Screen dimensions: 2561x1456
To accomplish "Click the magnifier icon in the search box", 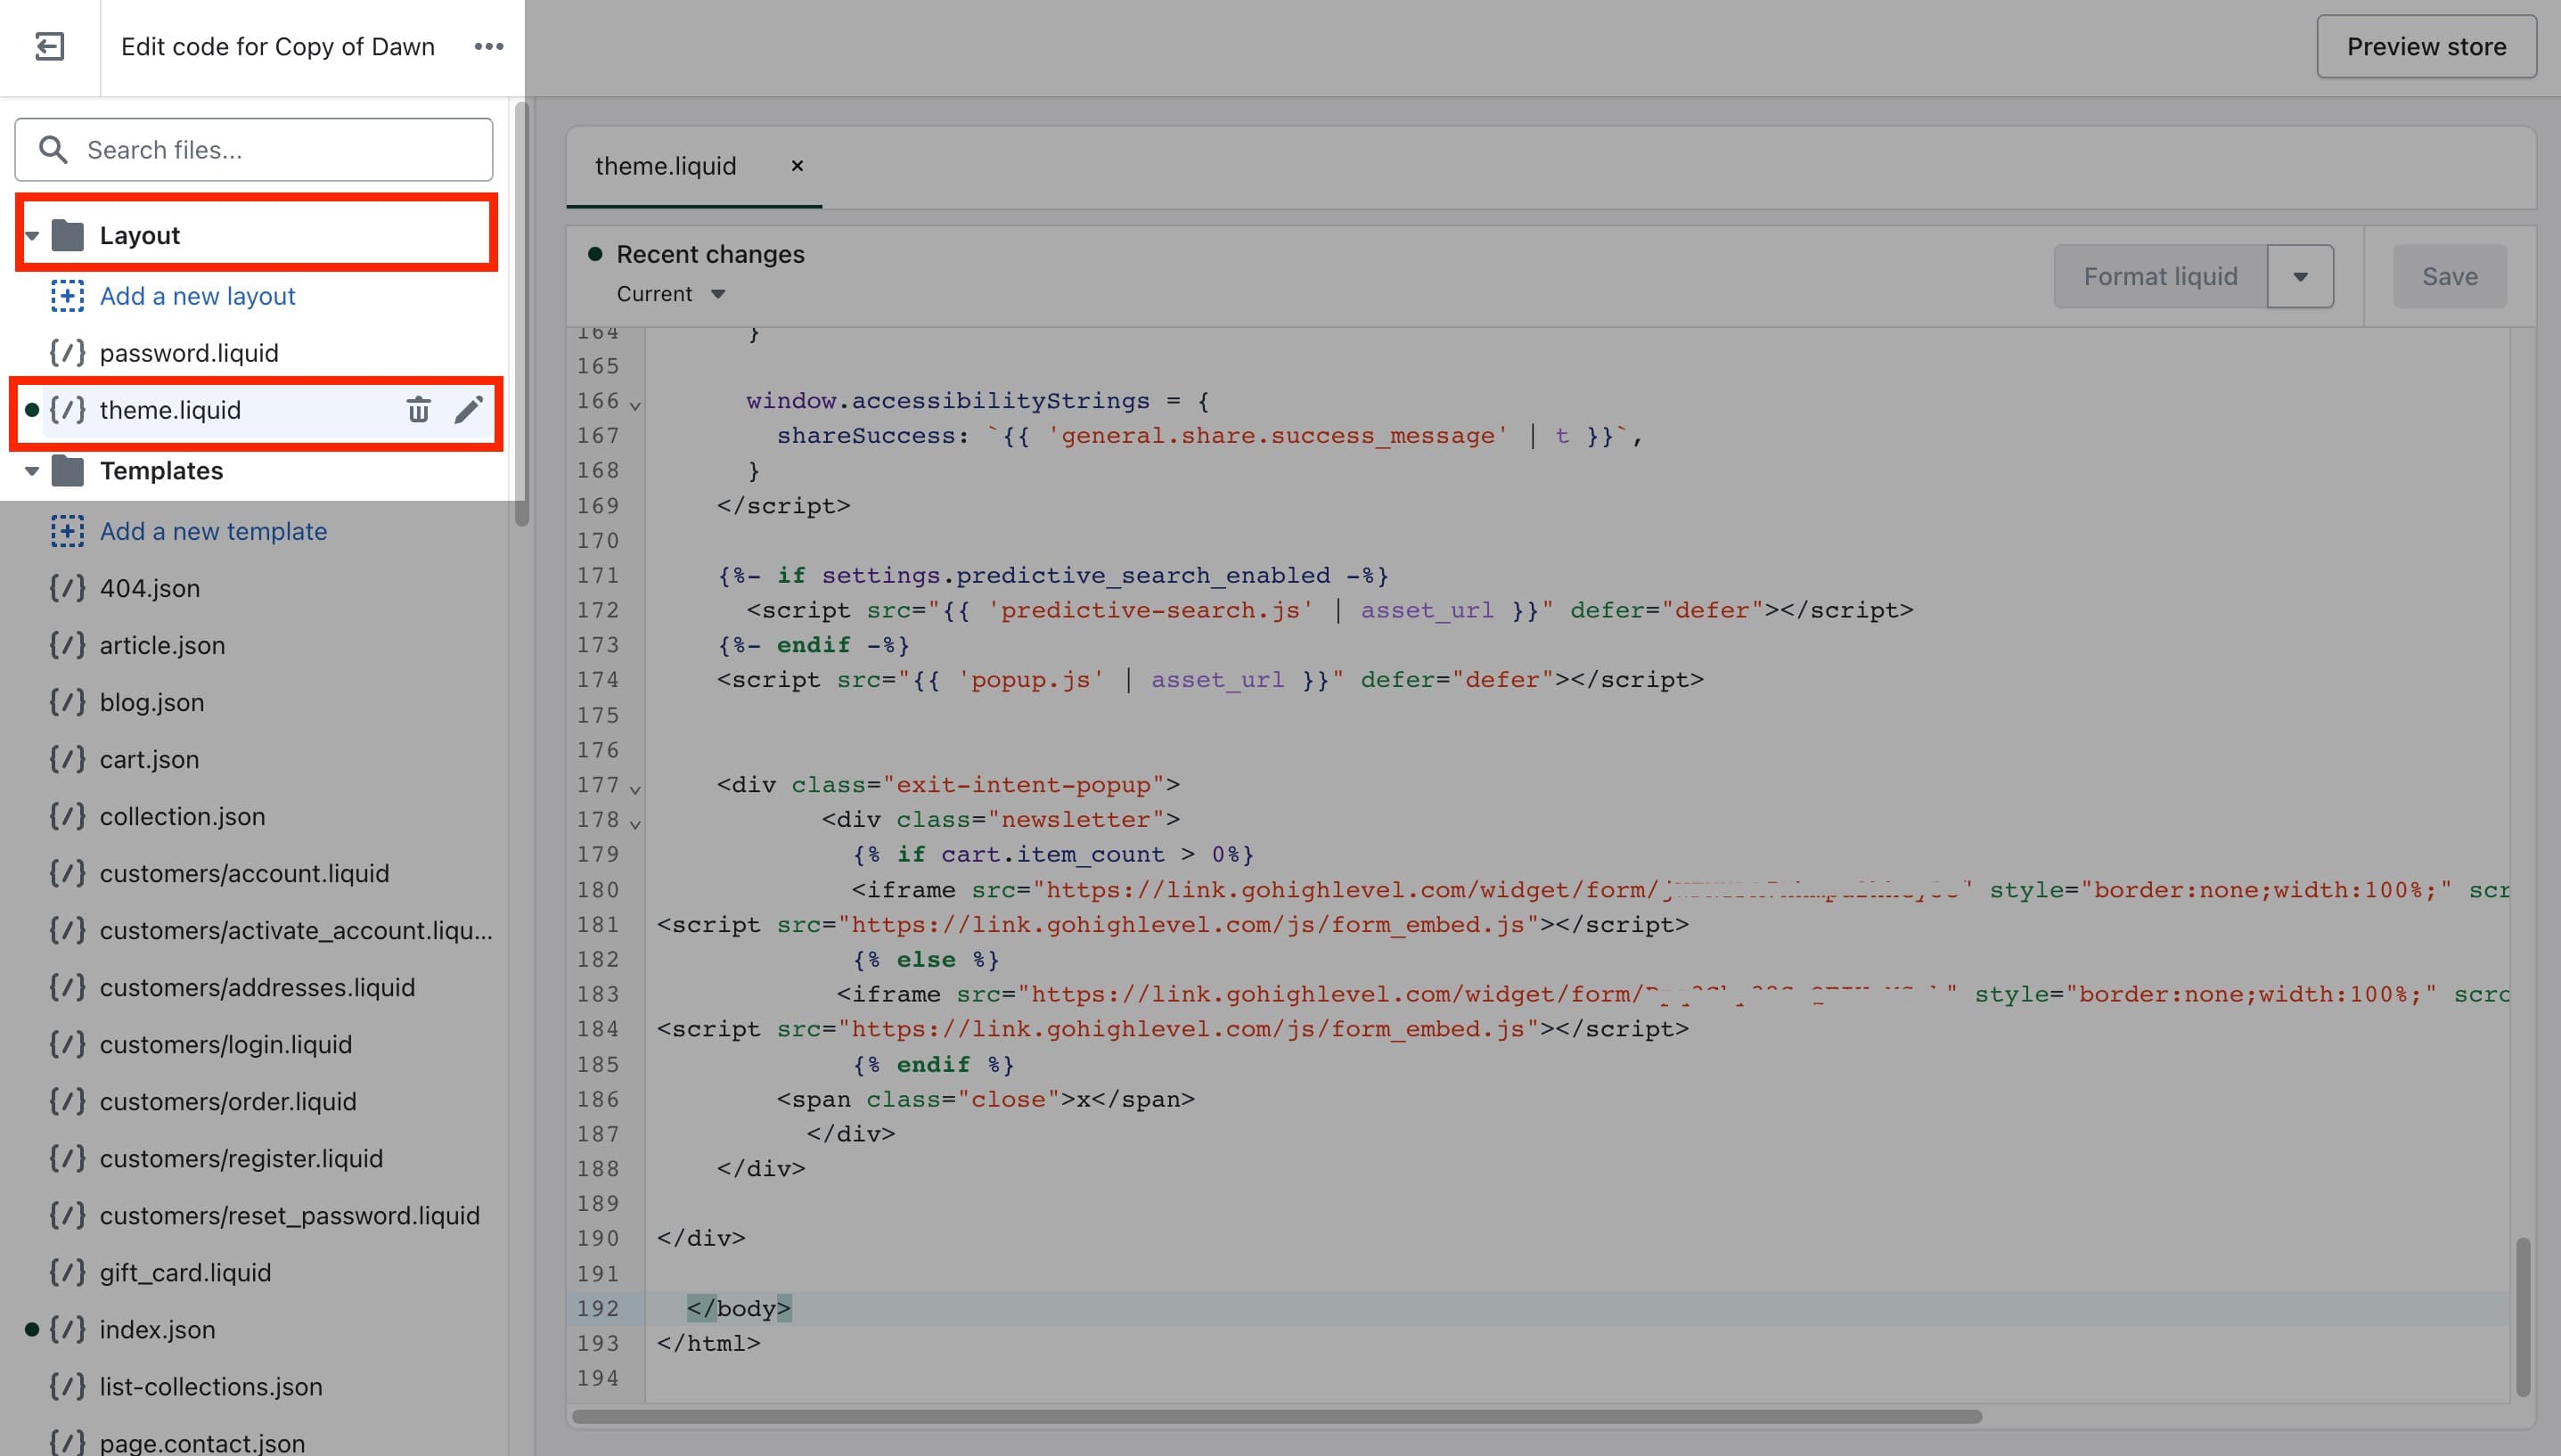I will [x=53, y=150].
